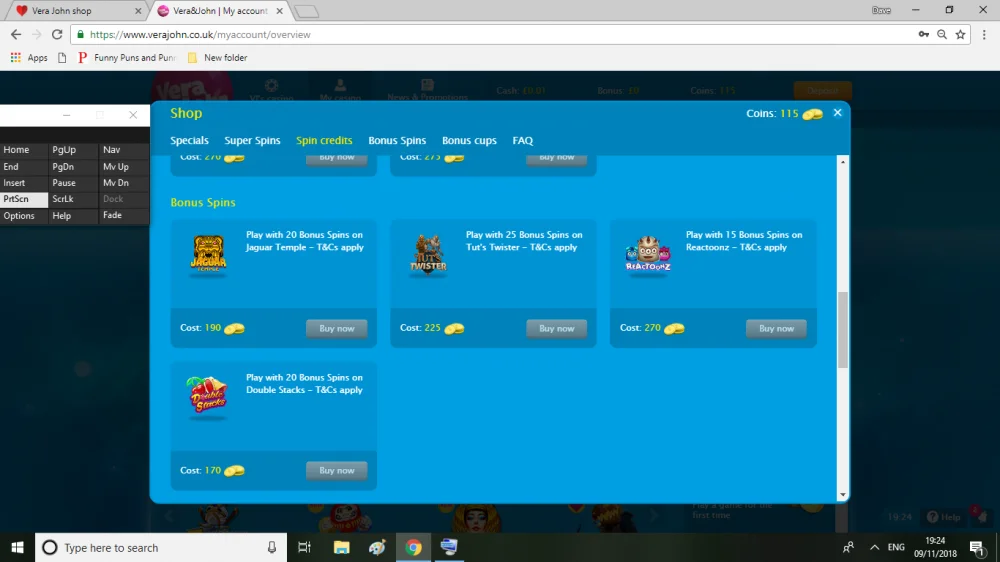The image size is (1000, 562).
Task: Show hidden system tray icons
Action: click(x=874, y=547)
